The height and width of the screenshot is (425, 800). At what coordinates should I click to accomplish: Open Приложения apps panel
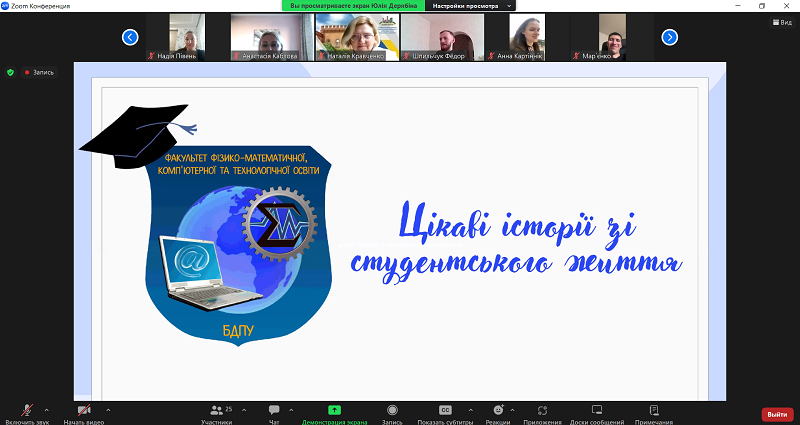click(542, 414)
